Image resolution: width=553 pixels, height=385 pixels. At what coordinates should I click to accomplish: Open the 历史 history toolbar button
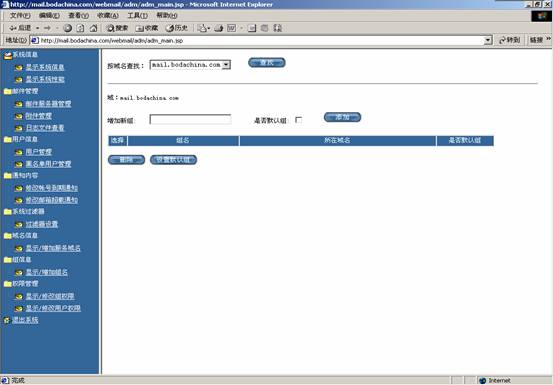click(177, 28)
